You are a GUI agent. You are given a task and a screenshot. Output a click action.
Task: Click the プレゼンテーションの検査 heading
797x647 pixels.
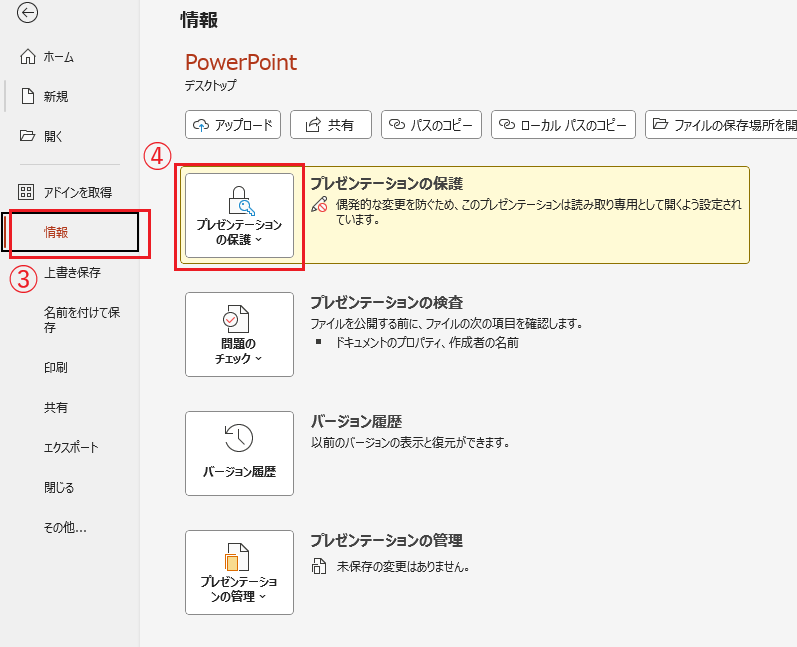click(x=386, y=302)
